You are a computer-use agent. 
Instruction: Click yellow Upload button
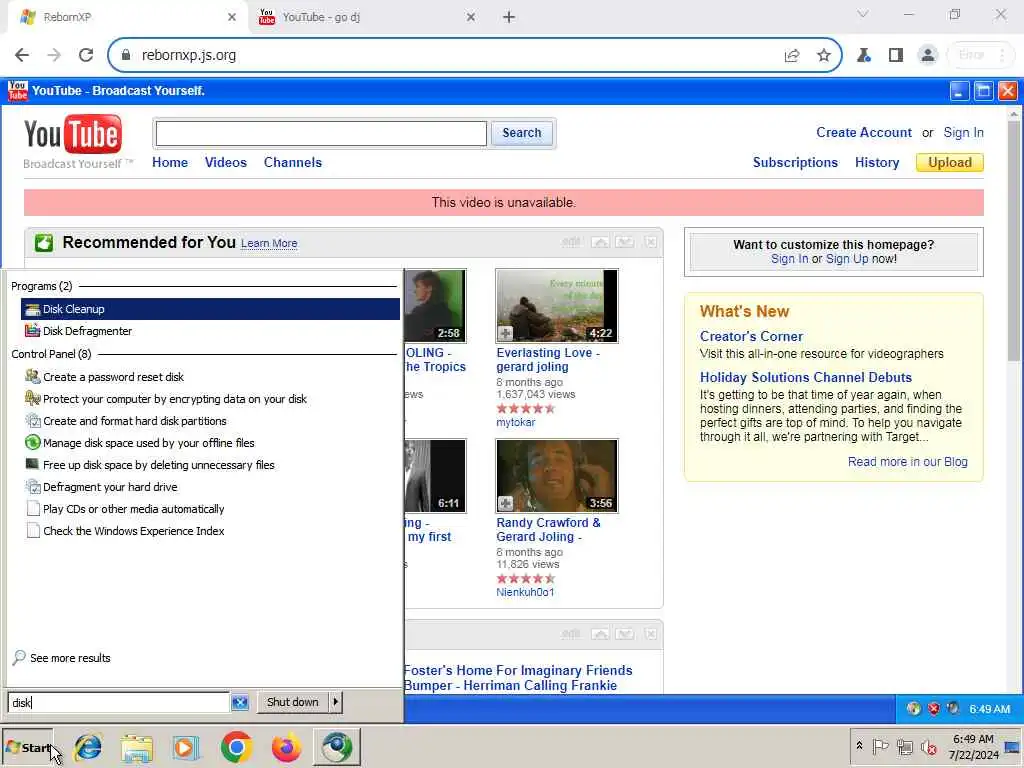click(x=950, y=163)
